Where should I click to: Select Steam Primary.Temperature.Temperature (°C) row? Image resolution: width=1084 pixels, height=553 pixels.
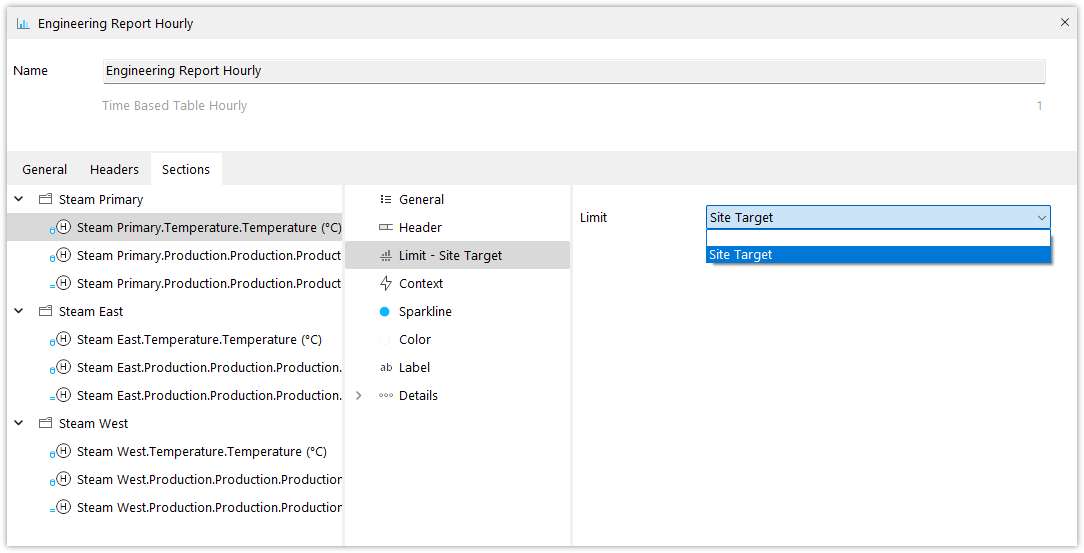tap(175, 227)
